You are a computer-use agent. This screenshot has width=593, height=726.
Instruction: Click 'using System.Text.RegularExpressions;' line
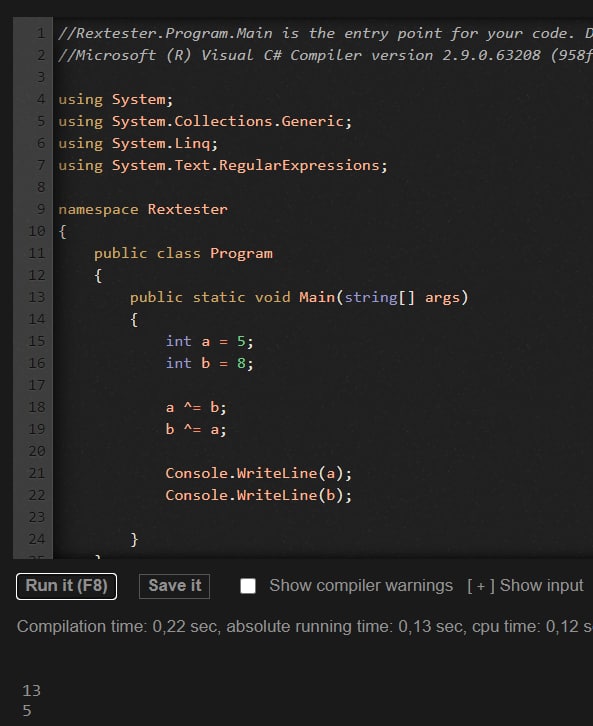(x=223, y=166)
